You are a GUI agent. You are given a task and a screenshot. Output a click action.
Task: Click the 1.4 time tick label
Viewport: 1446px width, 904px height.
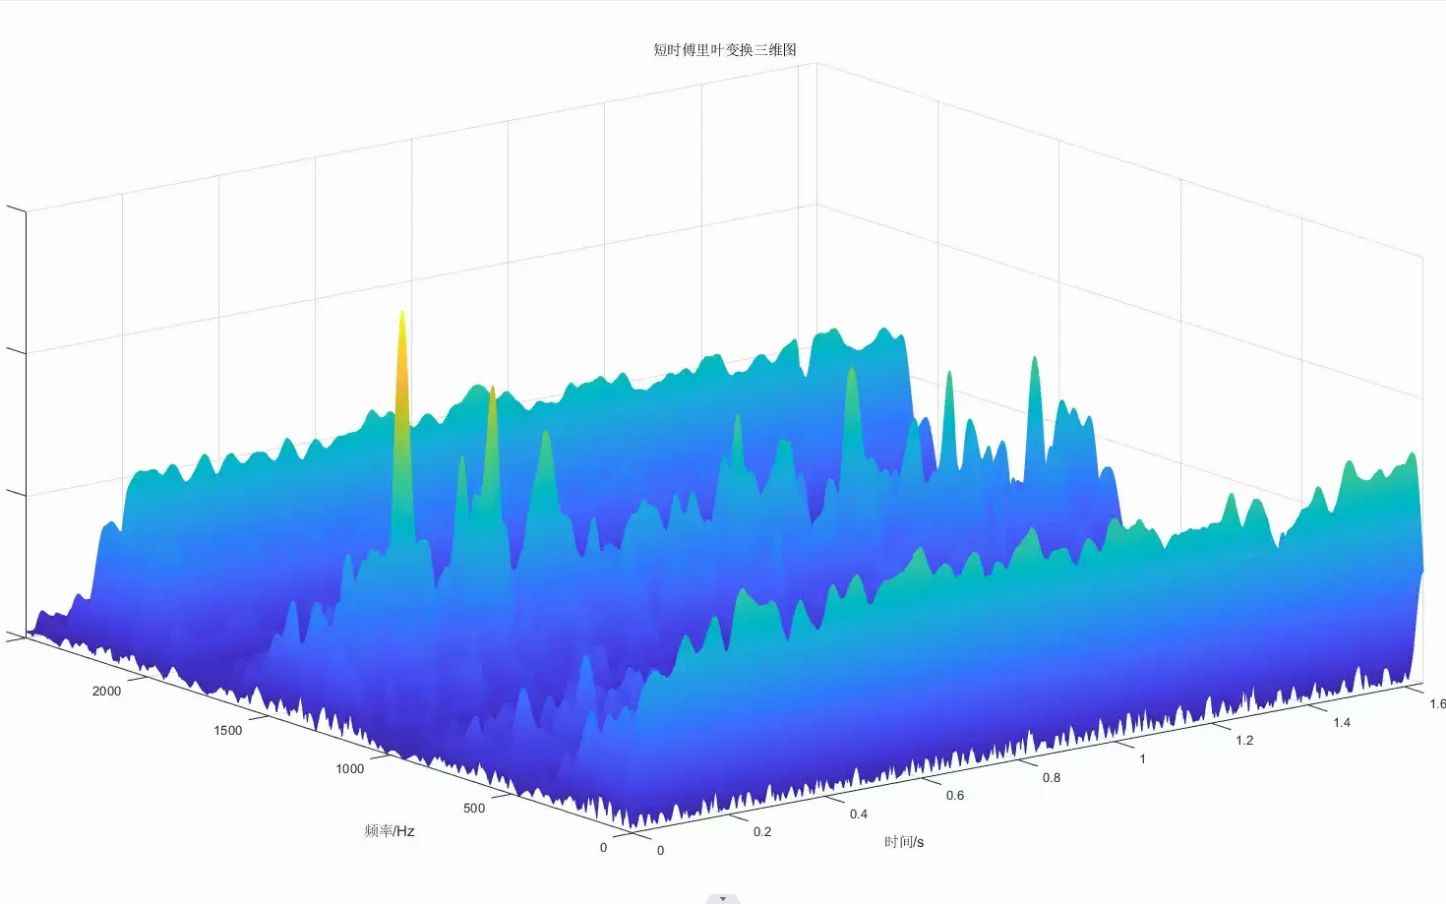[1341, 722]
